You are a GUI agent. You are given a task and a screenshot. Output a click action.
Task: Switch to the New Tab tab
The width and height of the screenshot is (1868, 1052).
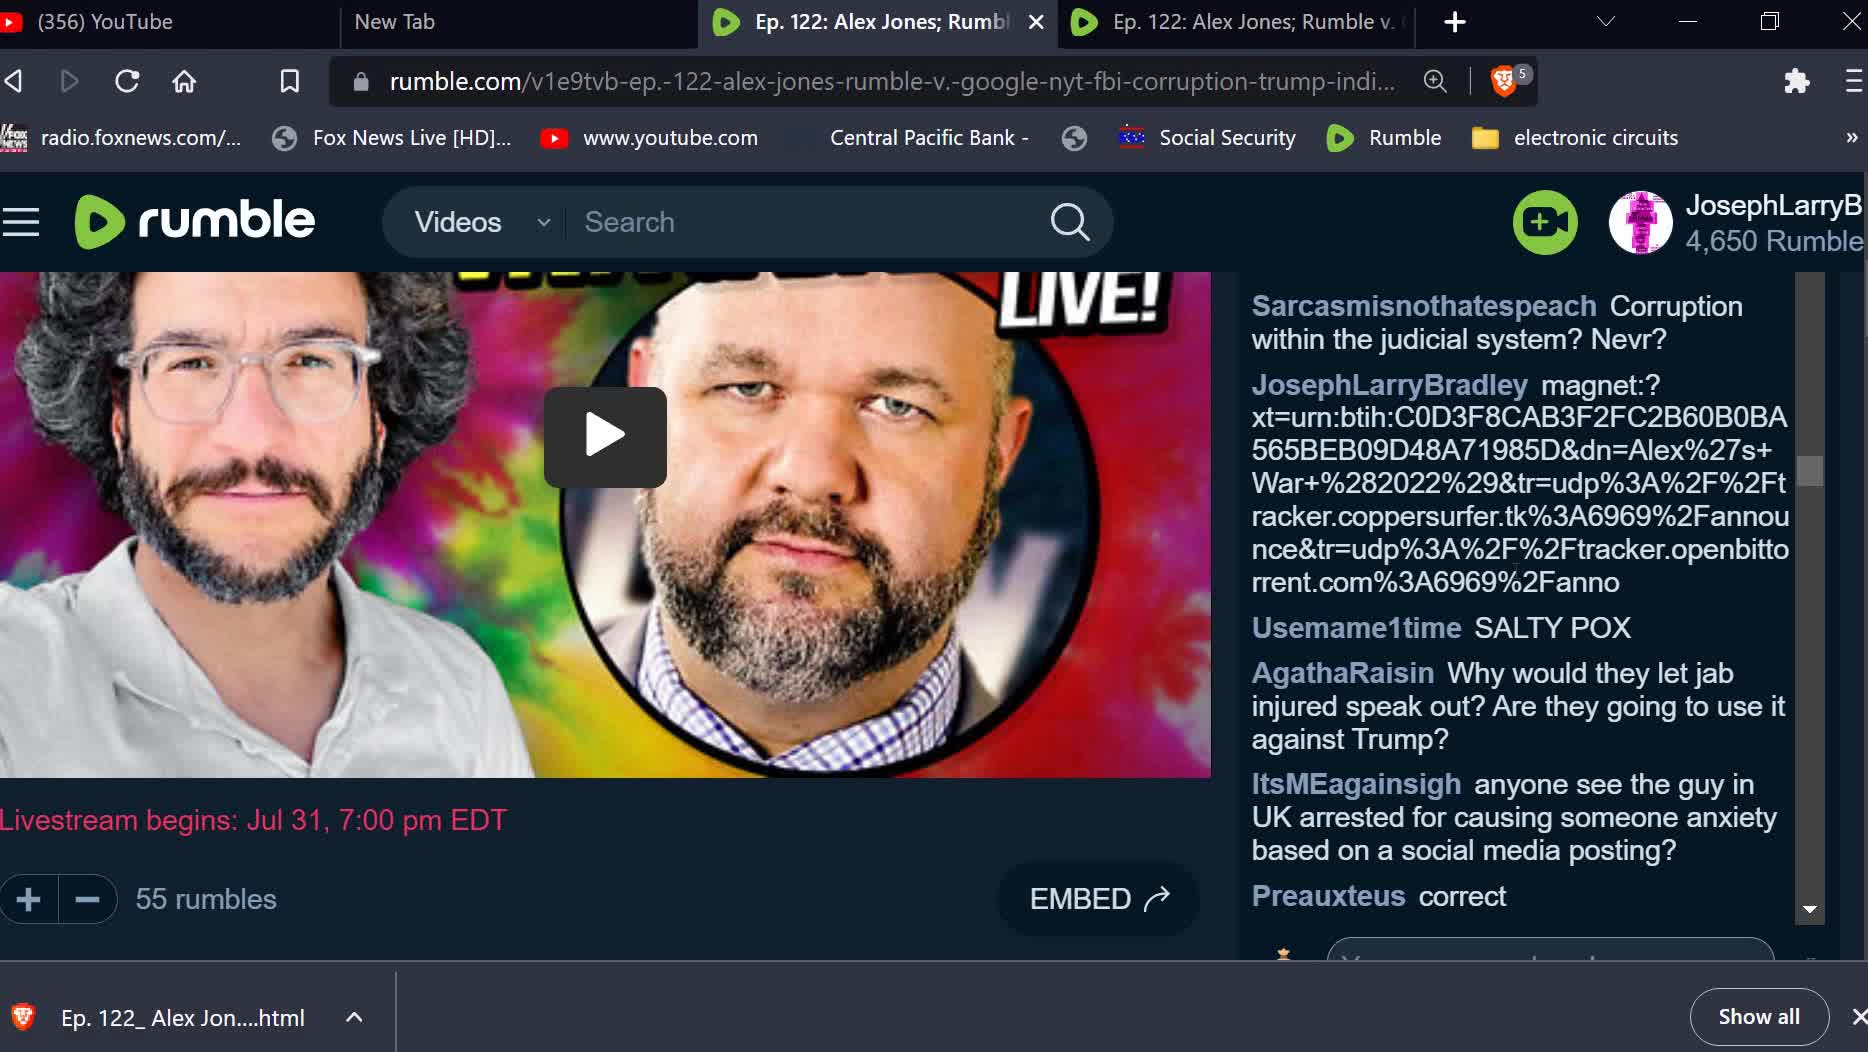click(x=517, y=22)
